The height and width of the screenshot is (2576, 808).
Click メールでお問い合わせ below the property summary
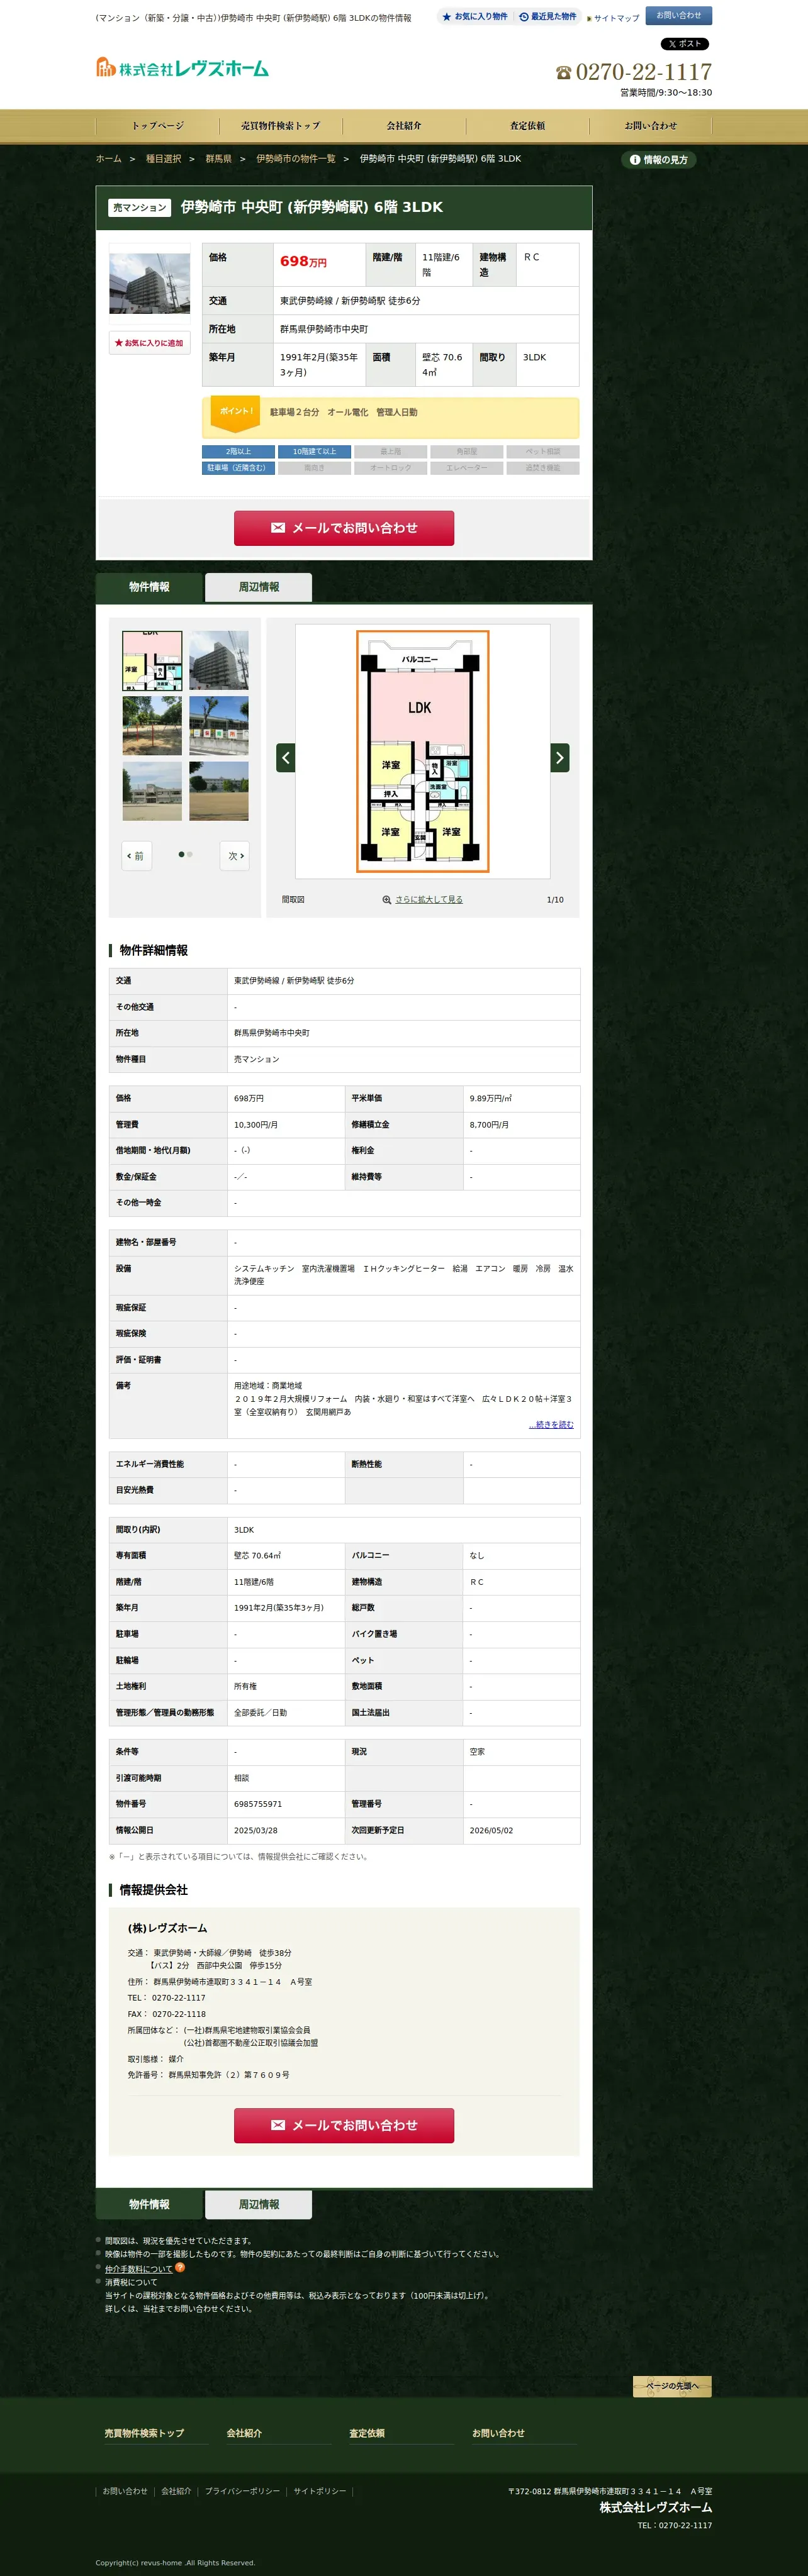click(344, 528)
